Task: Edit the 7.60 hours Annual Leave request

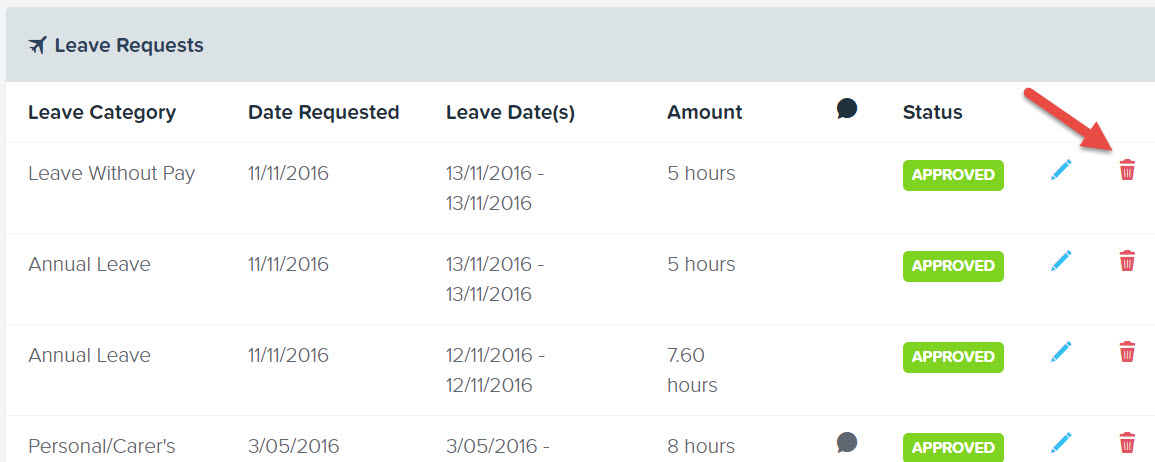Action: [x=1061, y=352]
